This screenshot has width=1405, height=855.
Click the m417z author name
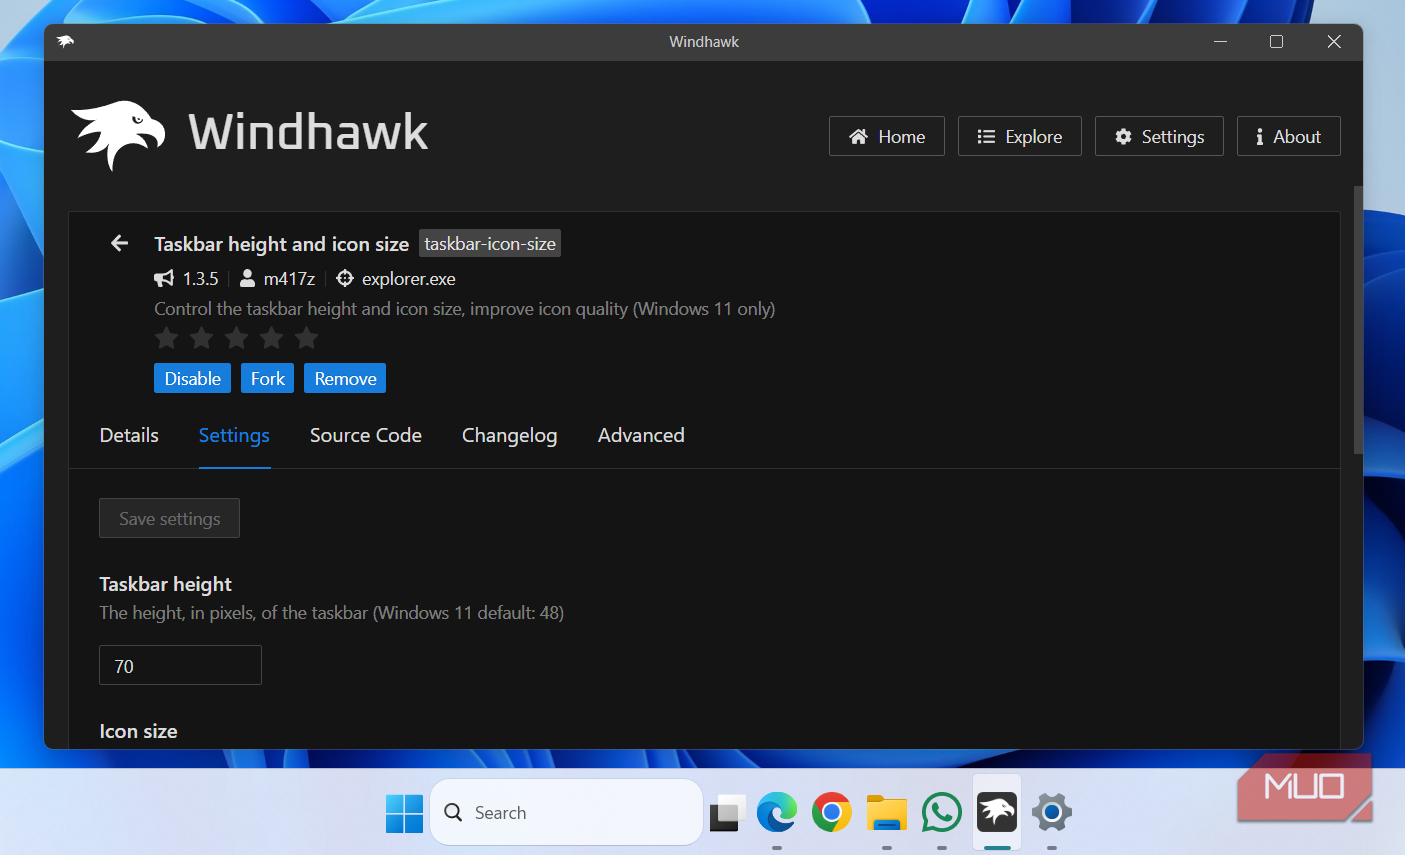click(x=289, y=279)
